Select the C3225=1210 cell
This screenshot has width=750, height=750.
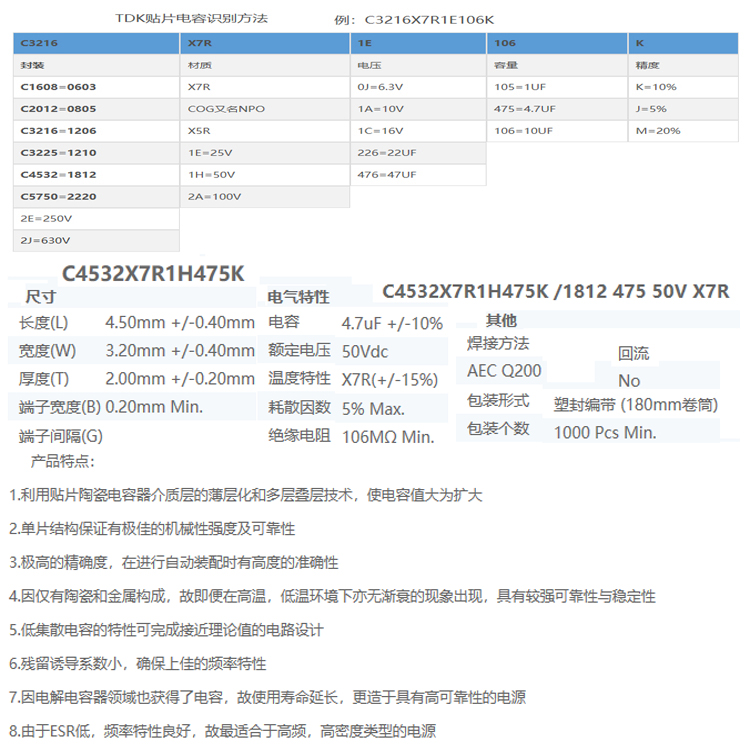coord(96,153)
